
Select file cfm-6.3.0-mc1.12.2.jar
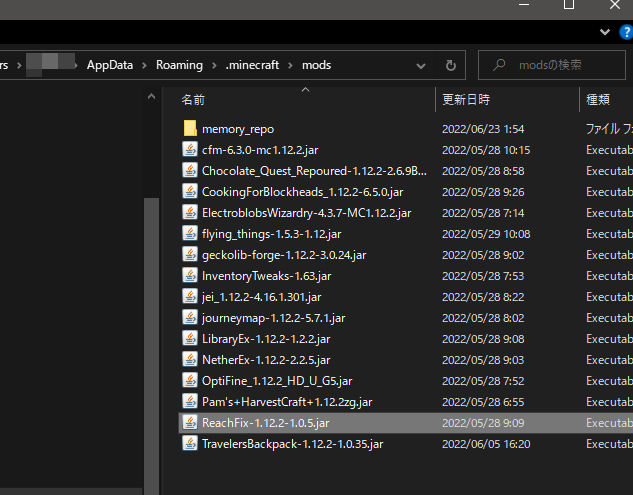pyautogui.click(x=260, y=150)
